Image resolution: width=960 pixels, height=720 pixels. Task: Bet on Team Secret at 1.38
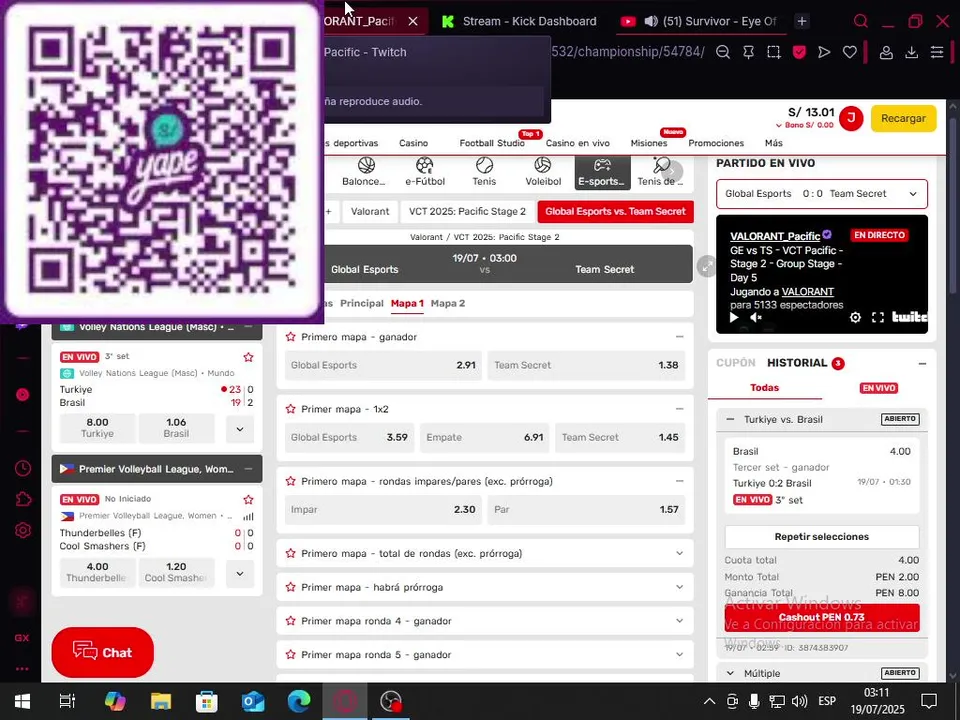[586, 366]
